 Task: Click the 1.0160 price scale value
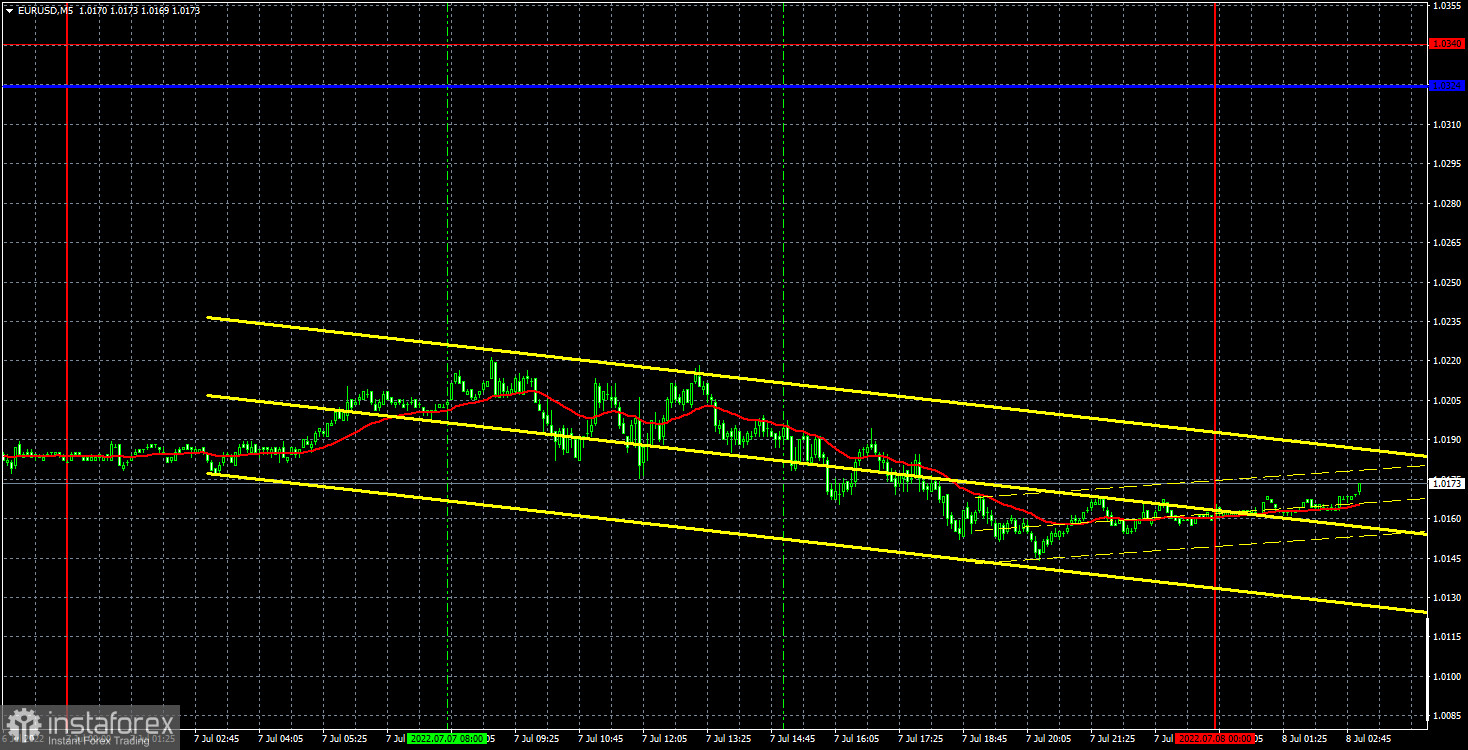pyautogui.click(x=1447, y=518)
